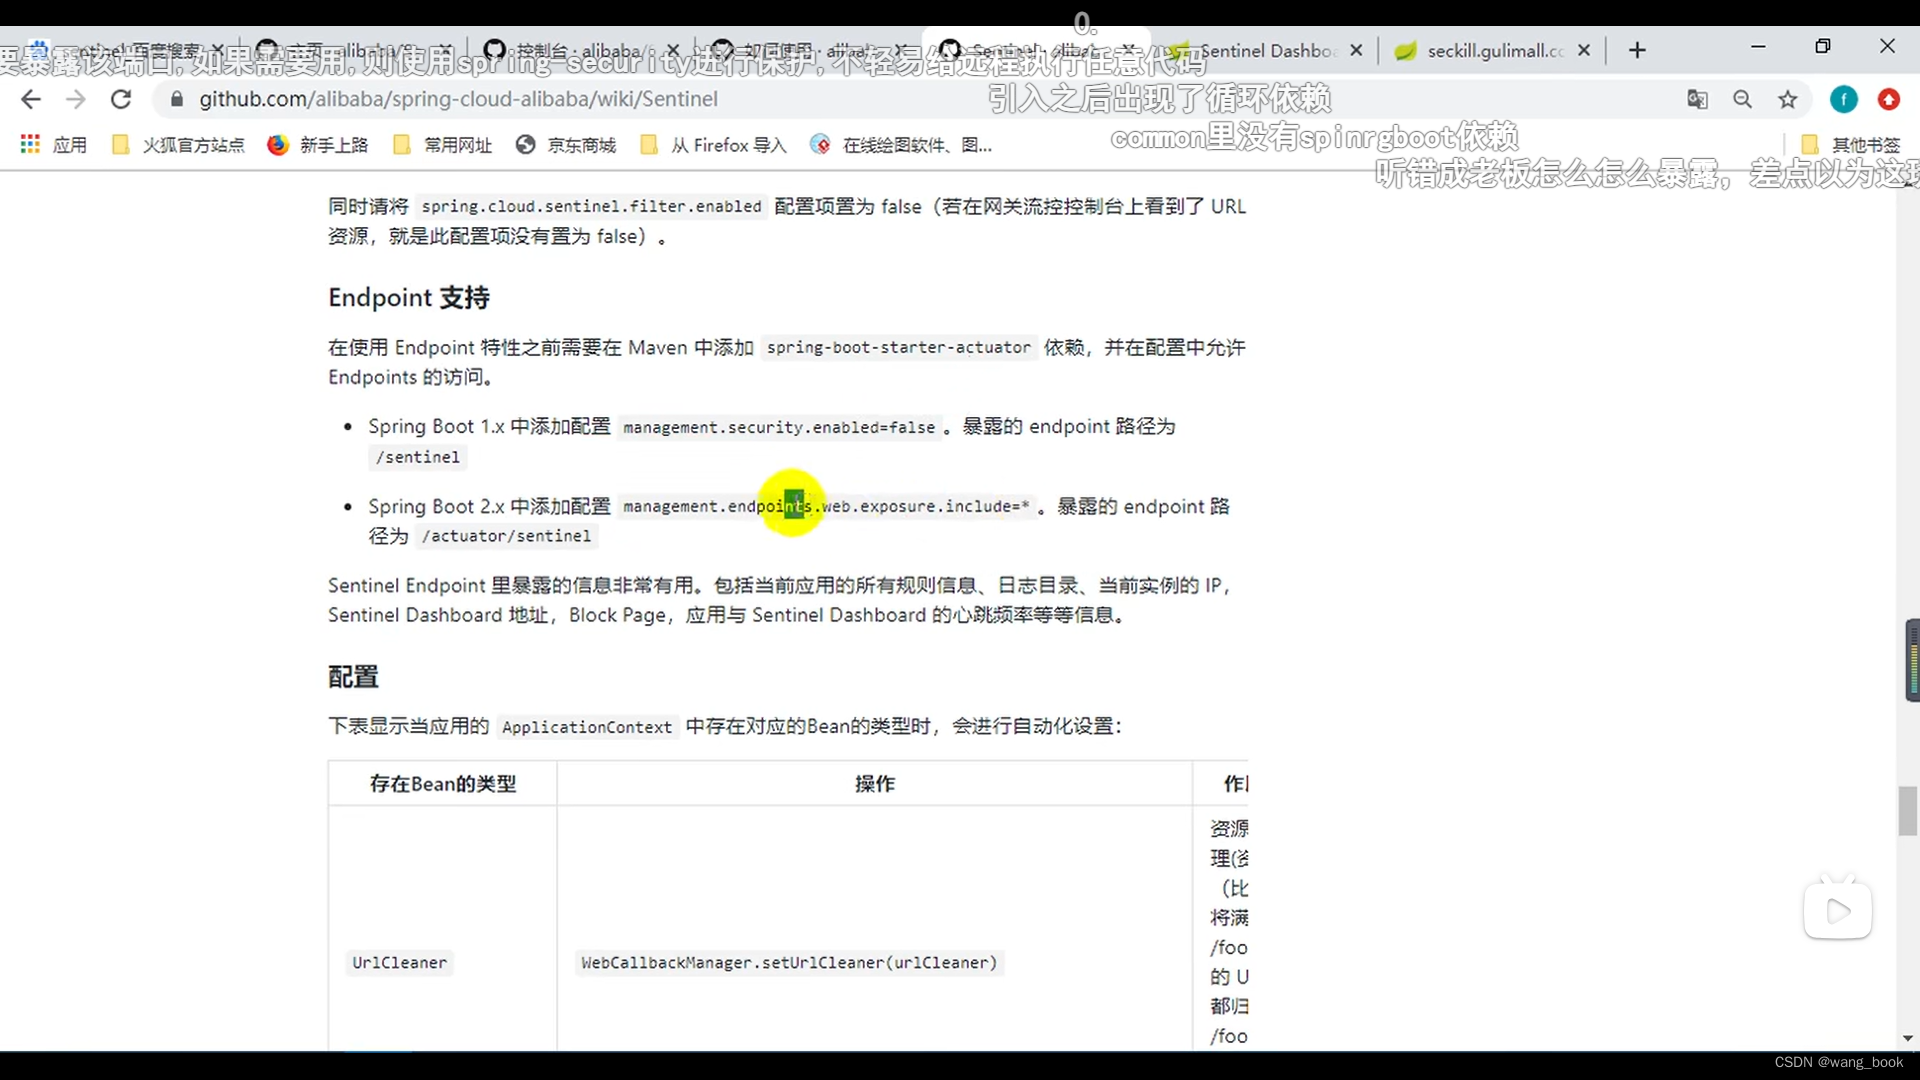Viewport: 1920px width, 1080px height.
Task: Open the 常用网址 bookmark folder
Action: tap(443, 145)
